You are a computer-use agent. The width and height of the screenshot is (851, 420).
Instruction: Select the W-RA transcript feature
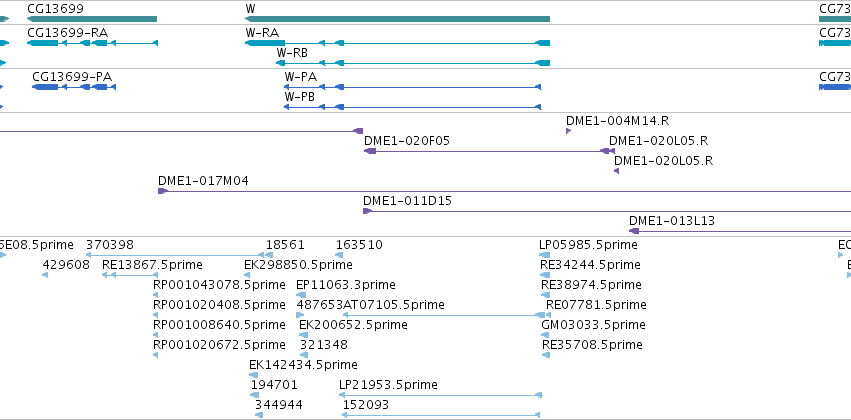[397, 43]
